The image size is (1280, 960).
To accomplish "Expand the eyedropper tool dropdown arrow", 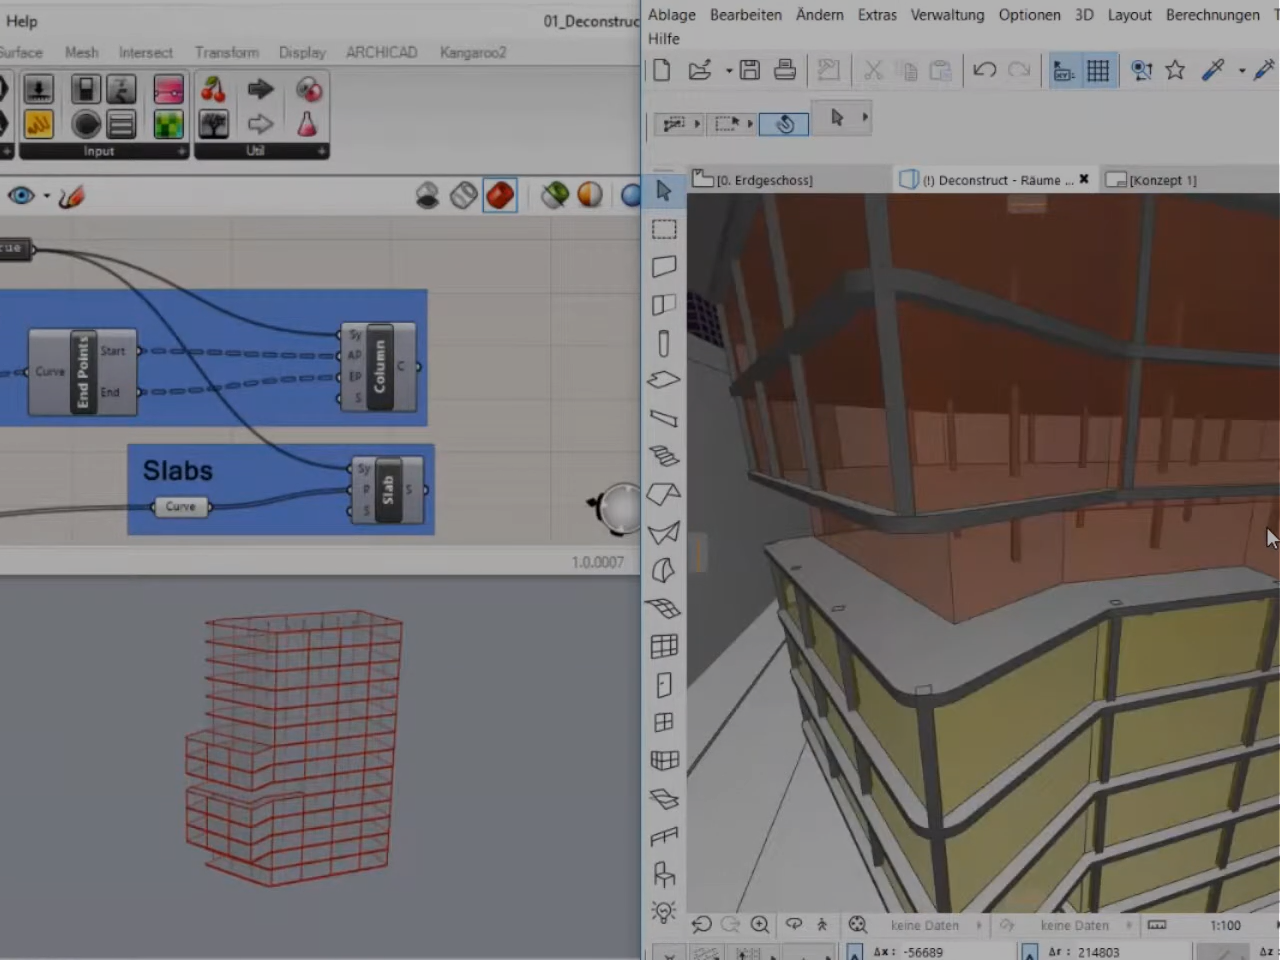I will 1242,71.
